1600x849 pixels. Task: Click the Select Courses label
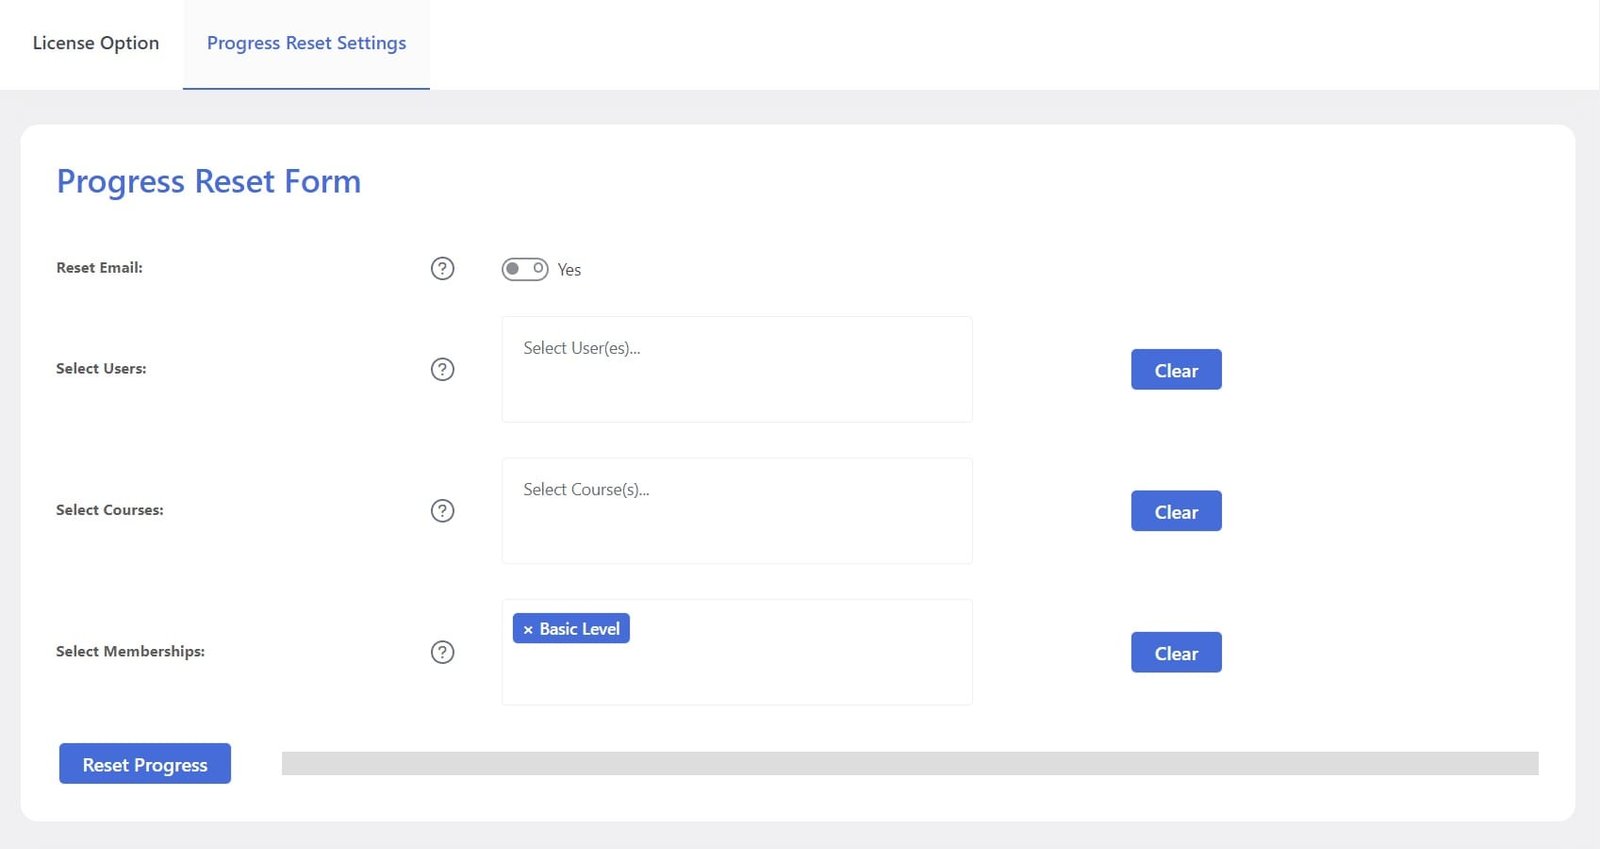[x=110, y=510]
